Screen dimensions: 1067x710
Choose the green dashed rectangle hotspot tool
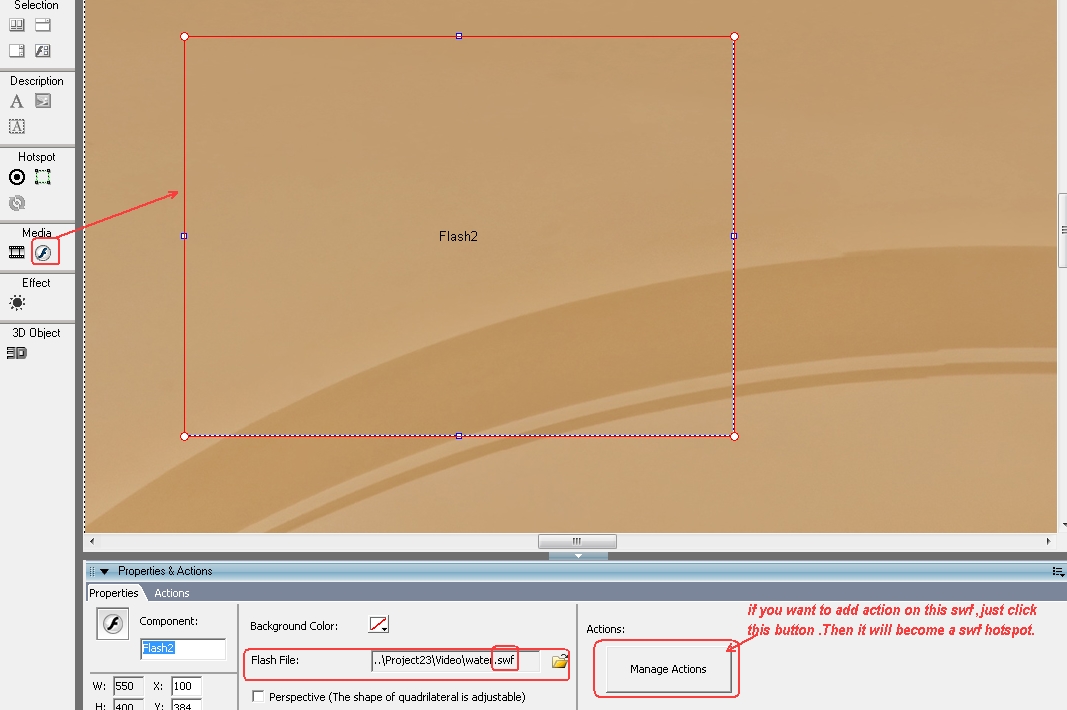[43, 177]
